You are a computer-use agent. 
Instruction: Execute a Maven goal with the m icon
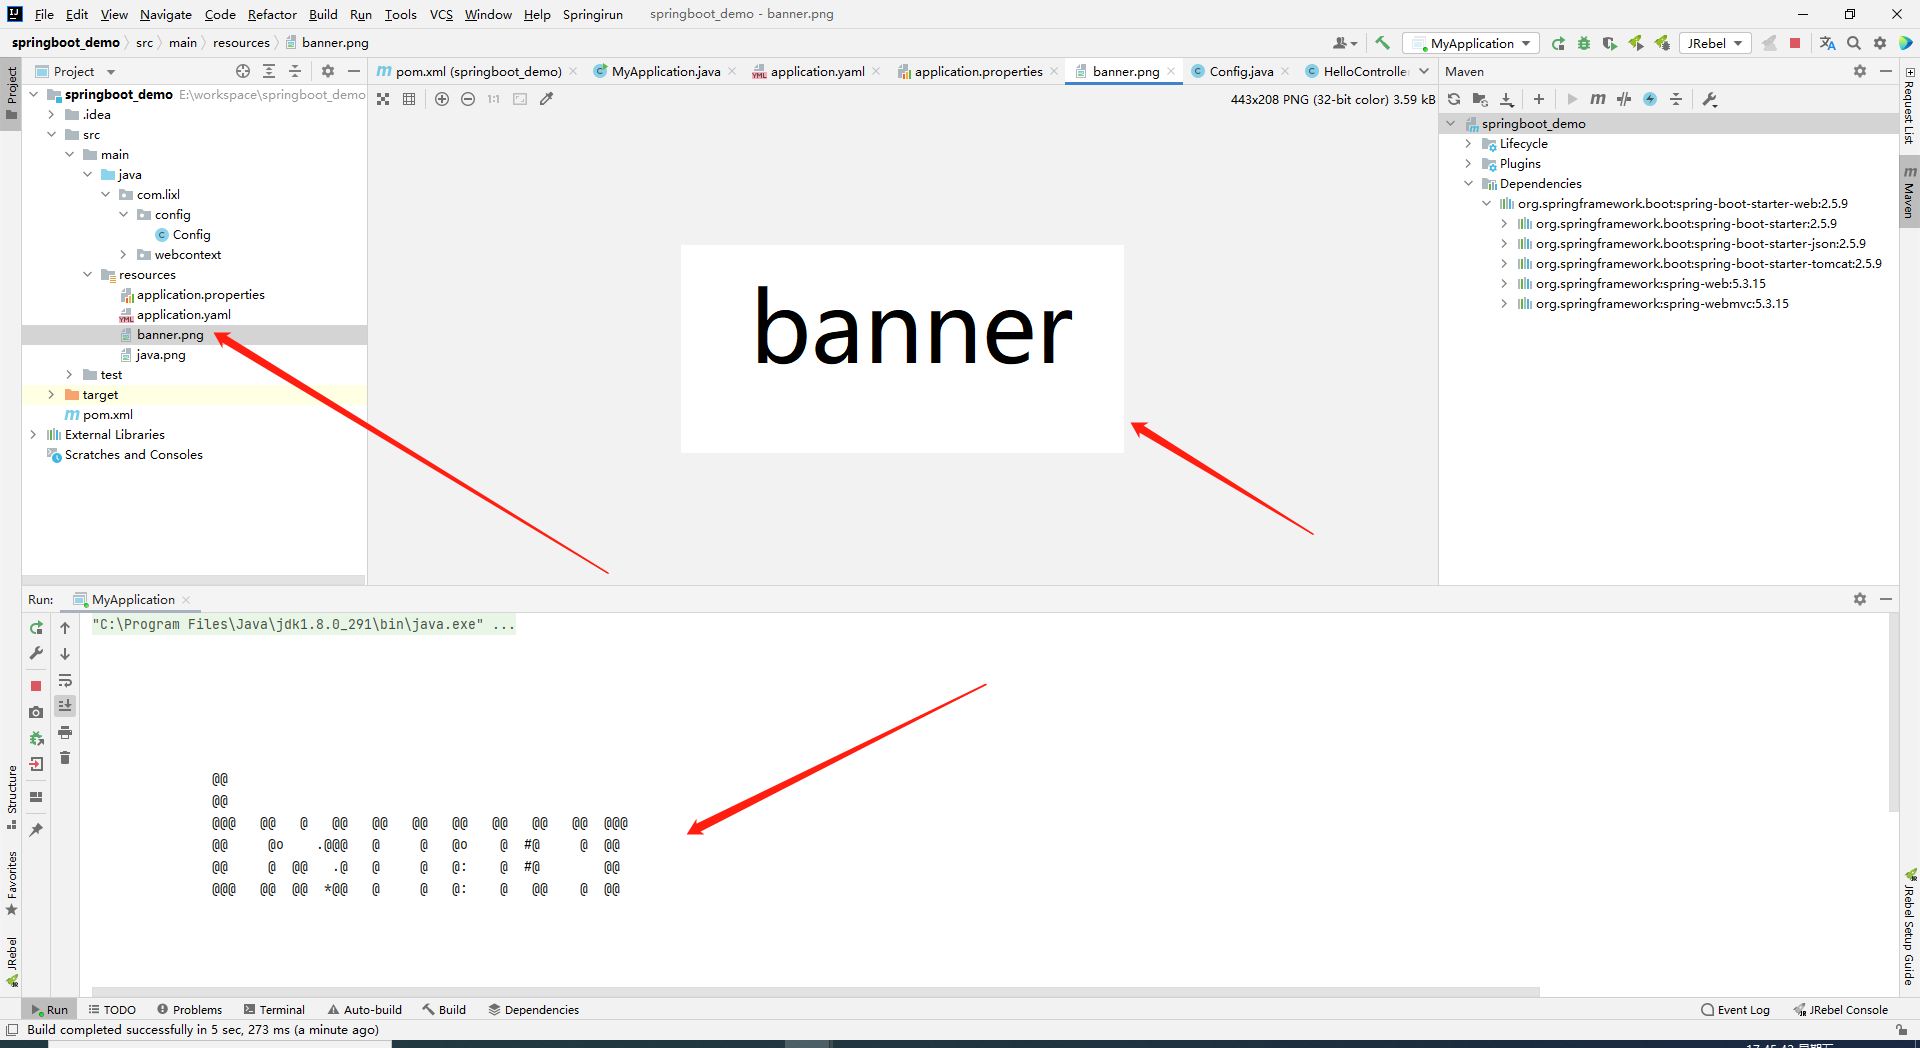click(x=1598, y=99)
